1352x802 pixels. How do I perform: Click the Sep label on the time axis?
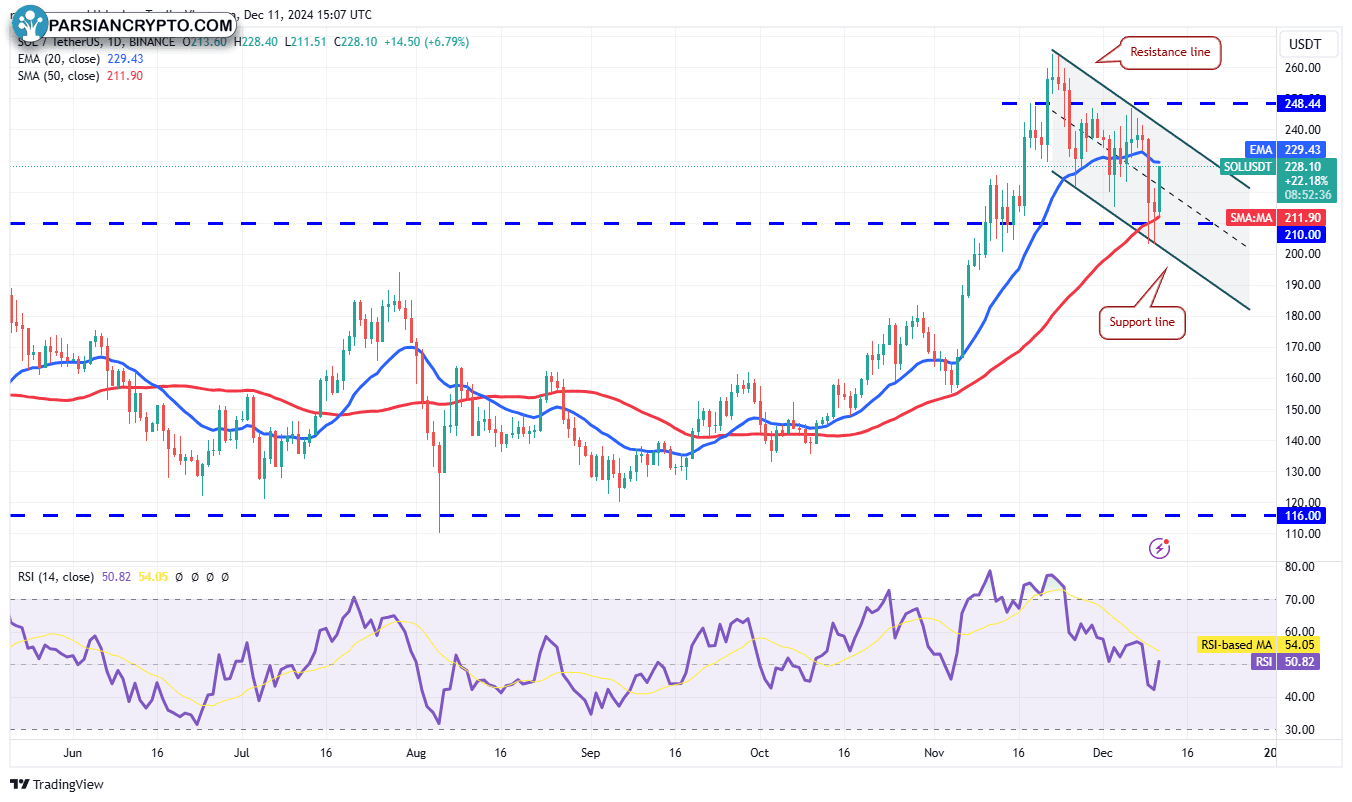(589, 753)
